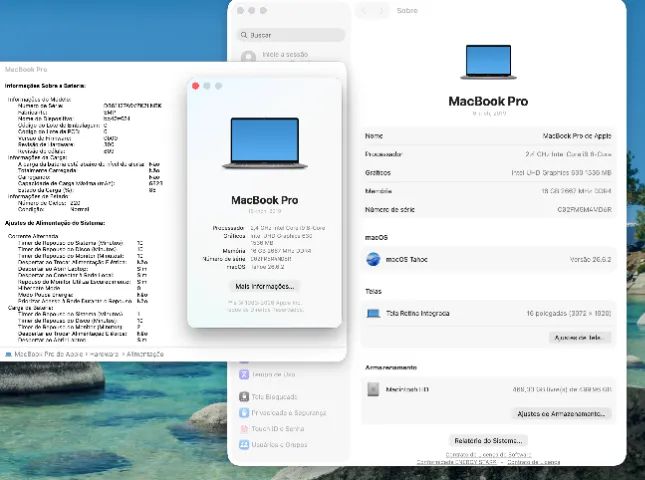Click the 'Hibernate Mode' line in report

[79, 288]
